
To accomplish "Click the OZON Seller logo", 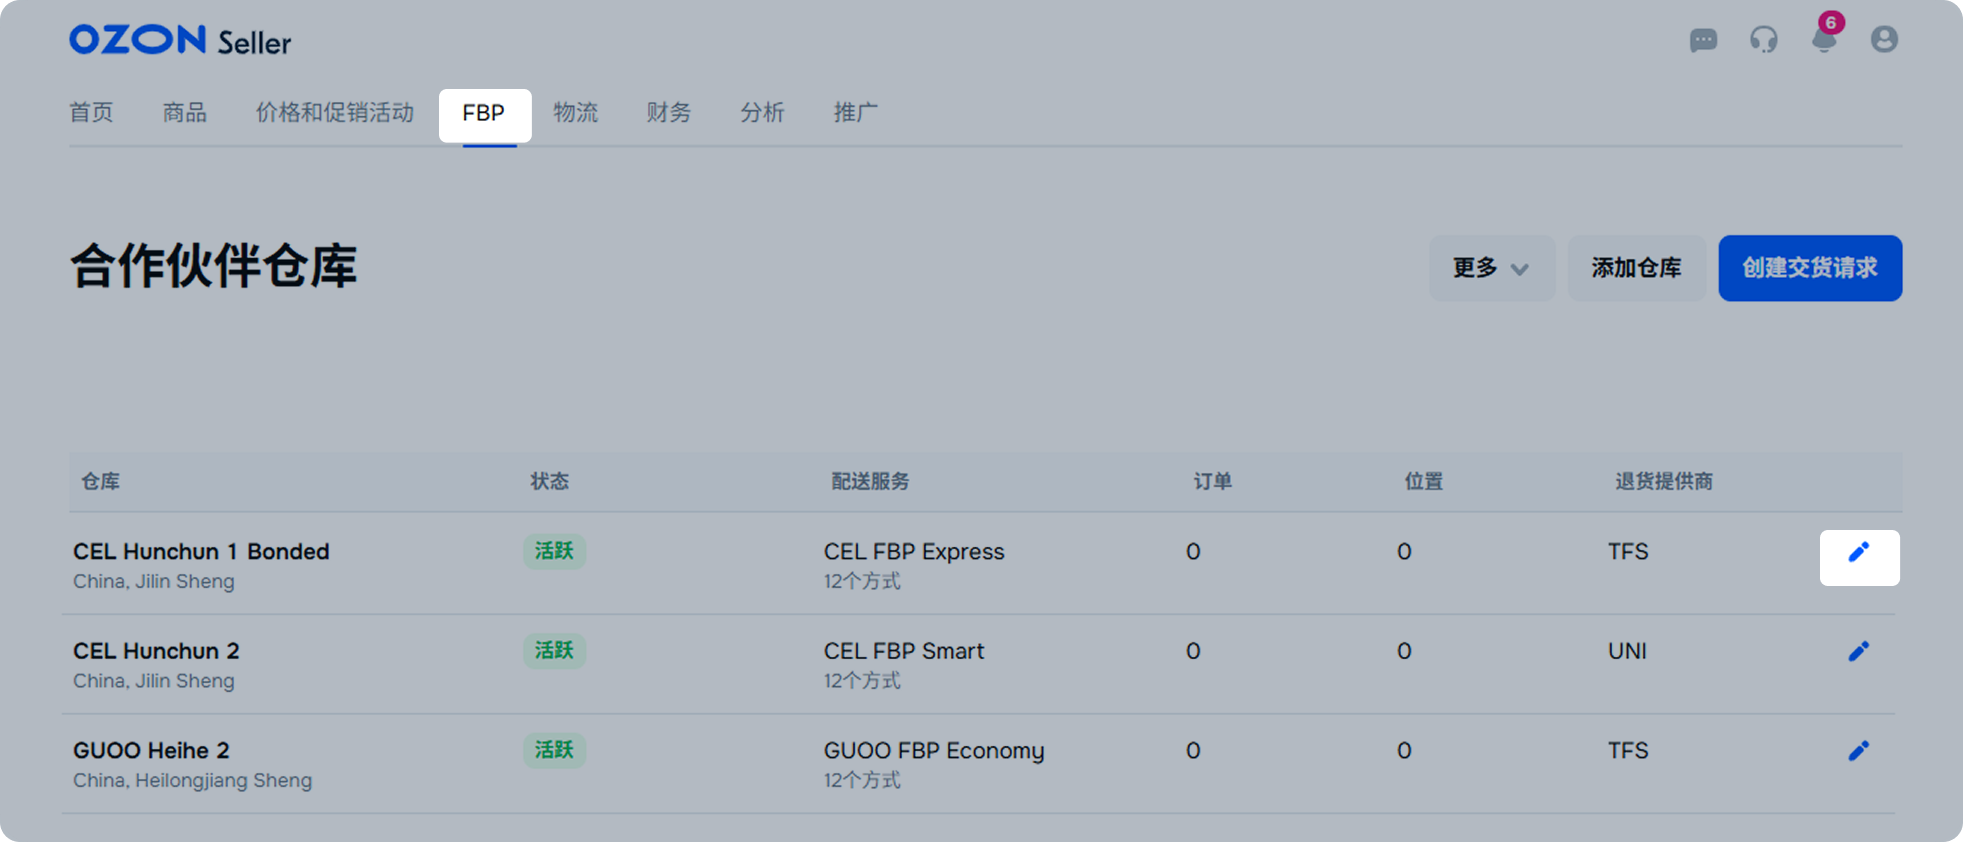I will point(180,41).
